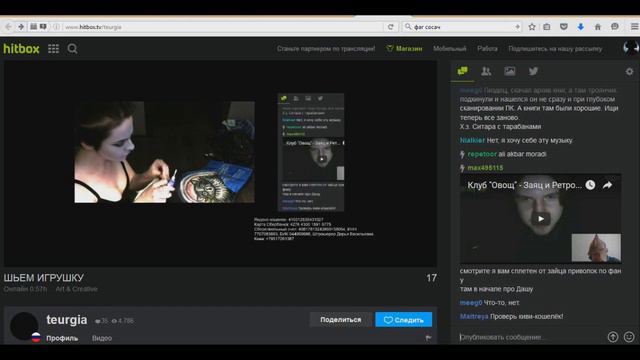This screenshot has width=640, height=360.
Task: Go to browser home page icon
Action: (598, 27)
